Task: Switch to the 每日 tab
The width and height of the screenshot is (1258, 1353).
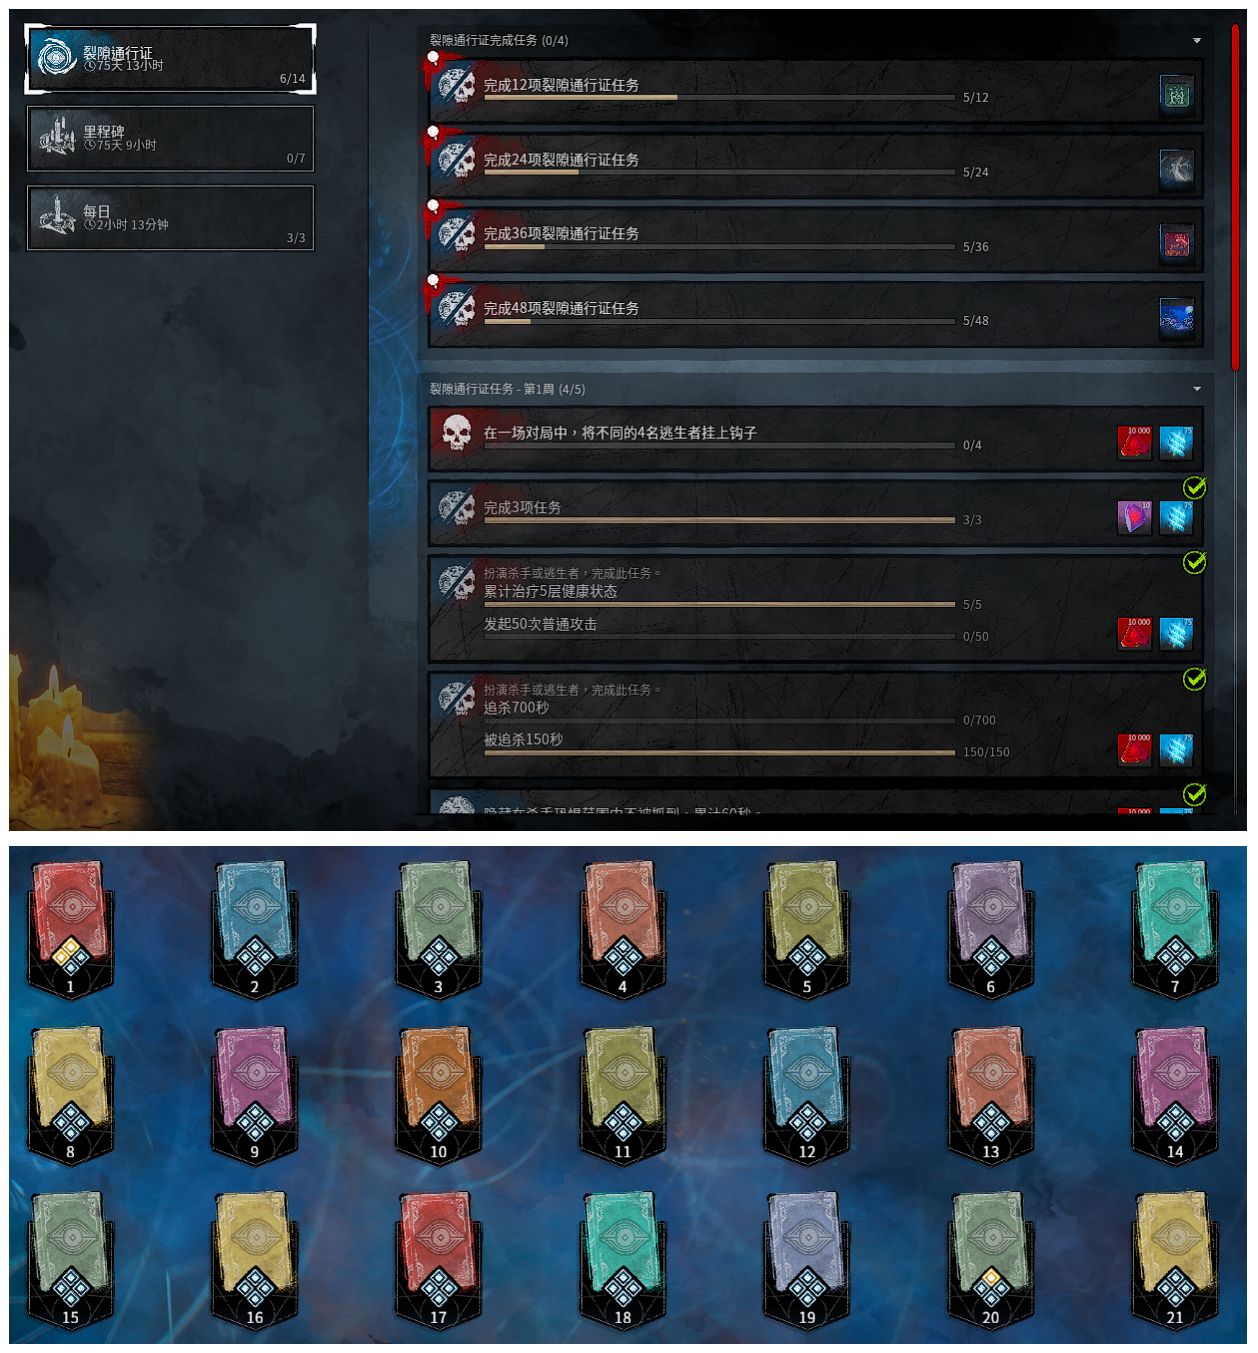Action: pos(170,218)
